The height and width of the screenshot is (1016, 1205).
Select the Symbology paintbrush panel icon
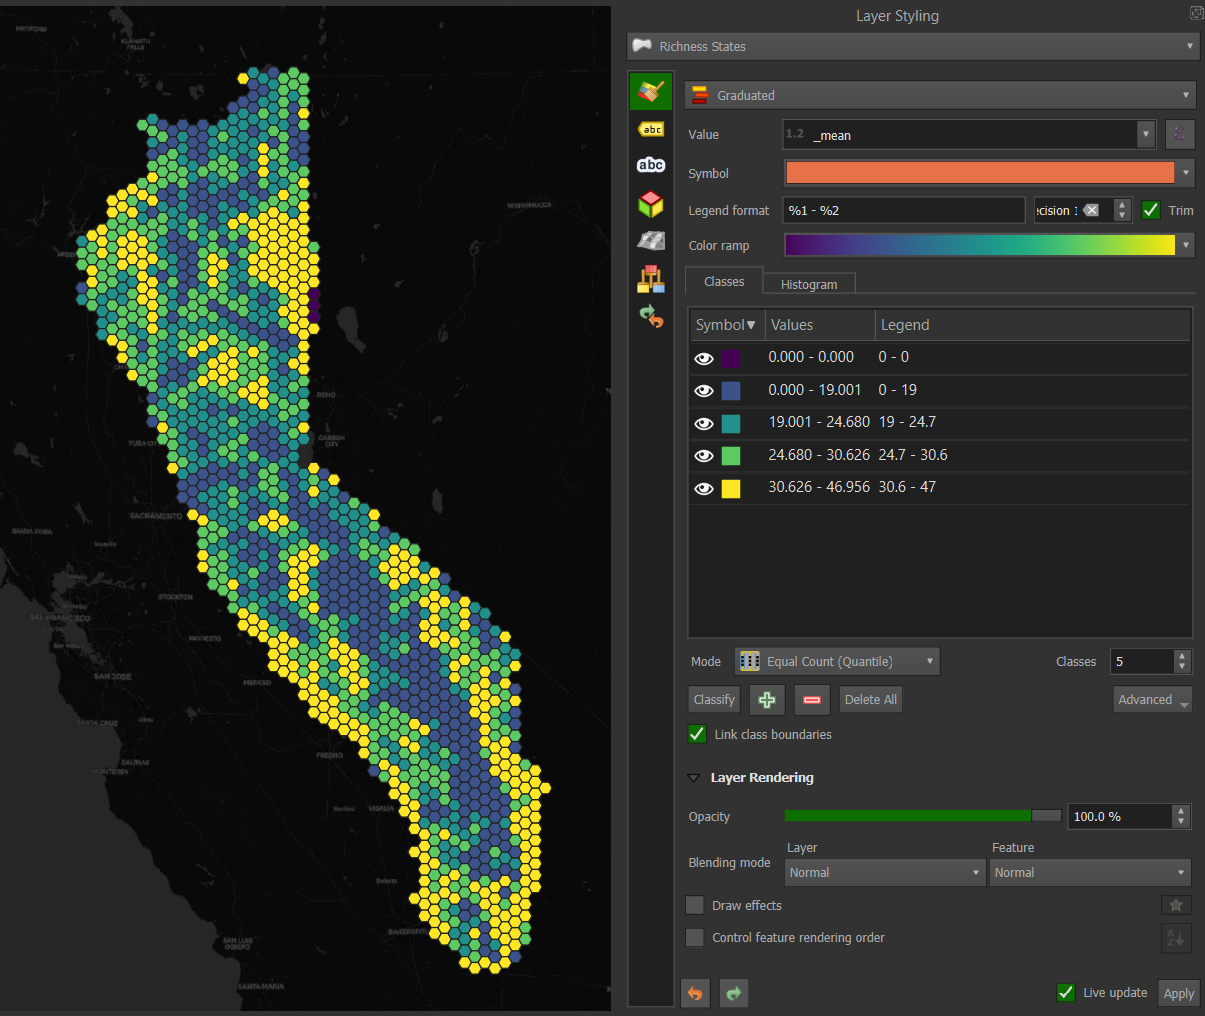click(x=651, y=90)
